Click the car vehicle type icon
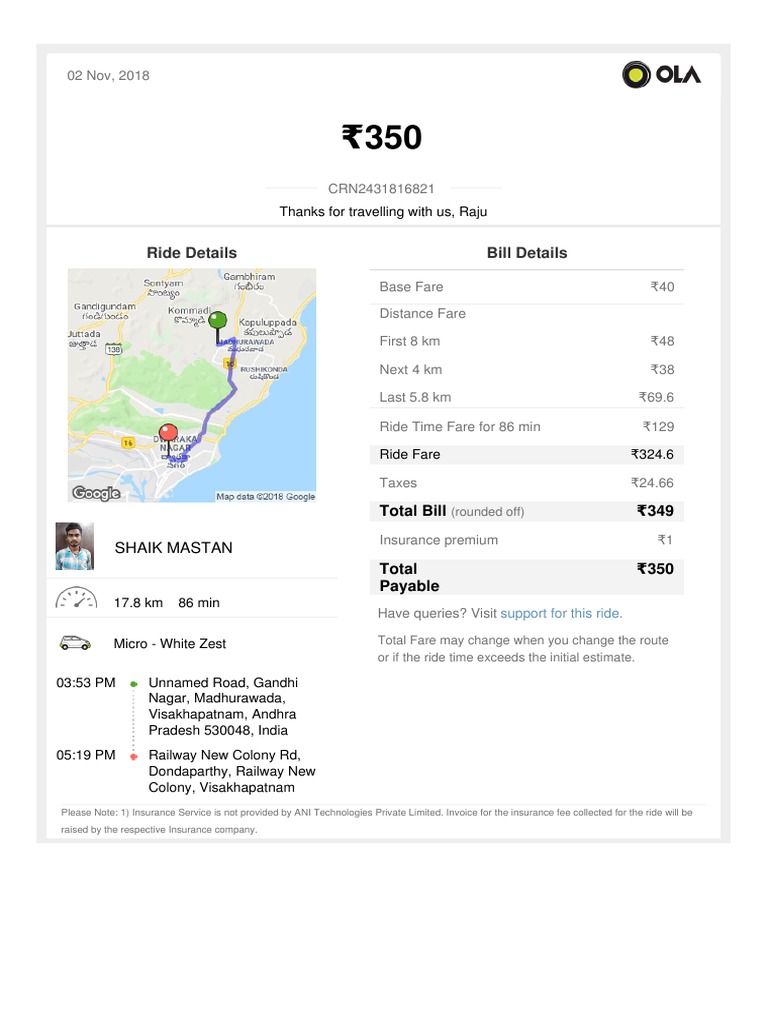This screenshot has height=1024, width=768. click(76, 643)
